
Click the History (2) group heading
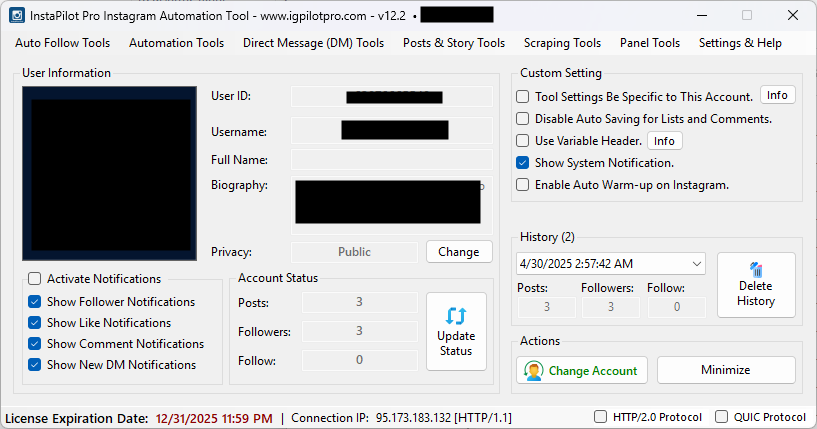tap(547, 237)
